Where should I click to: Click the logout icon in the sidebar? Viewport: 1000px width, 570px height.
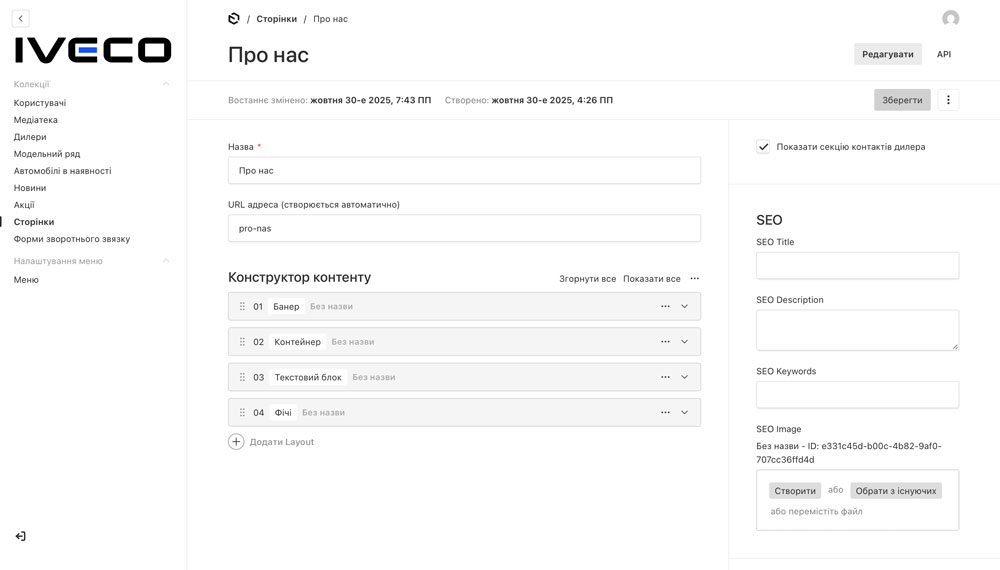coord(20,536)
